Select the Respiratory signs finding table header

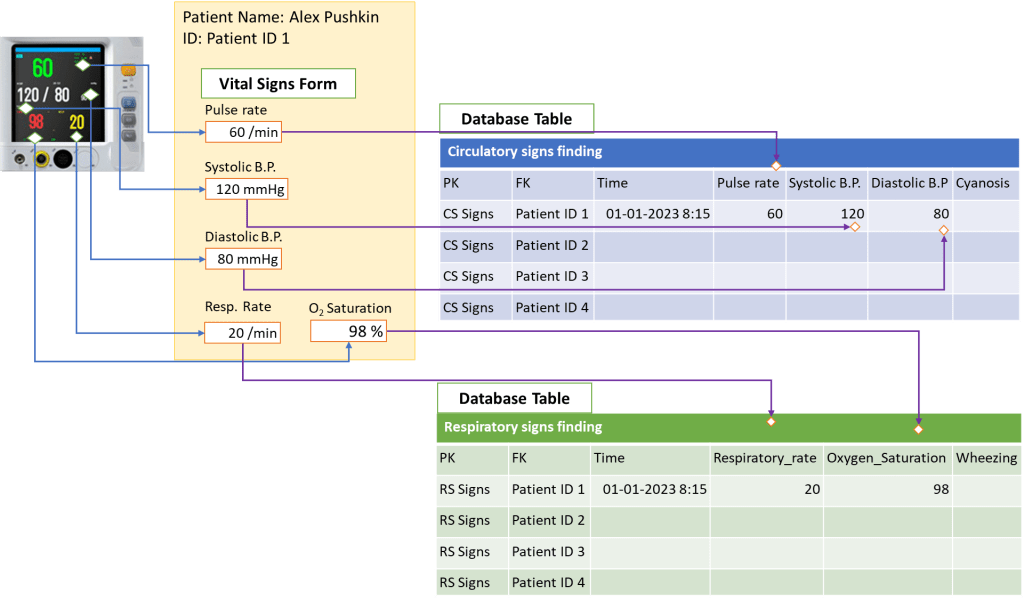point(728,427)
